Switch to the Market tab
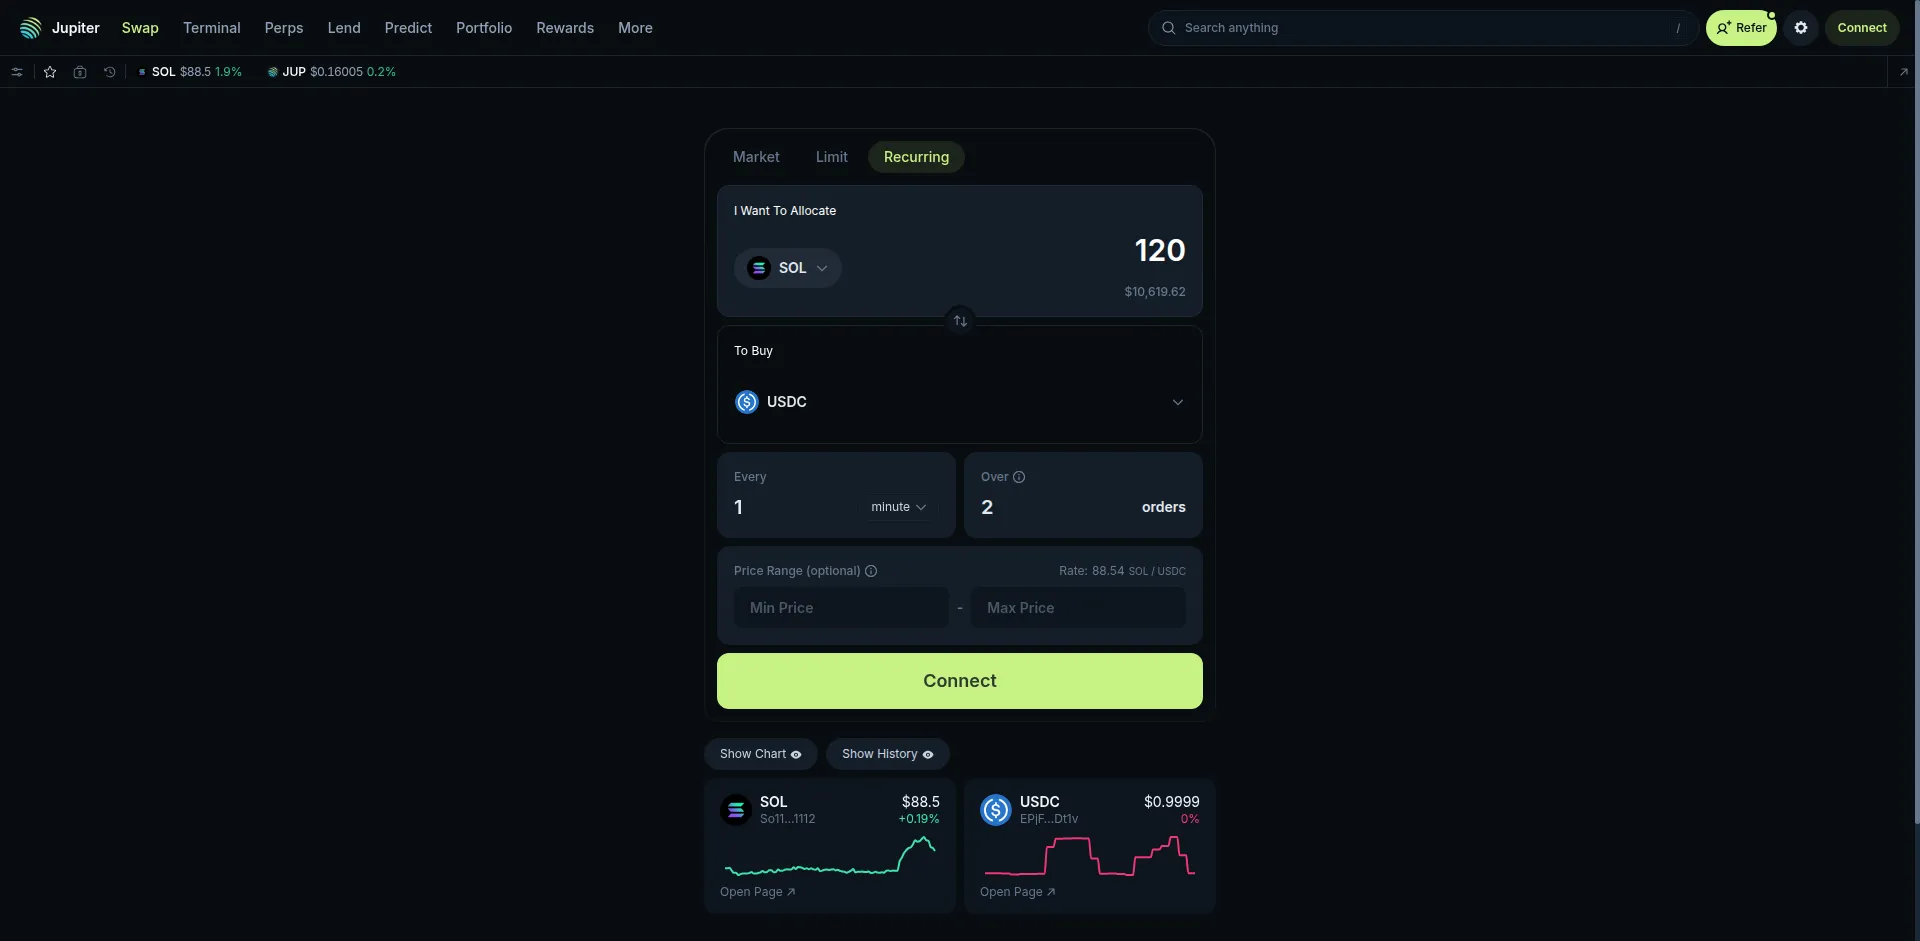The height and width of the screenshot is (941, 1920). click(x=756, y=157)
